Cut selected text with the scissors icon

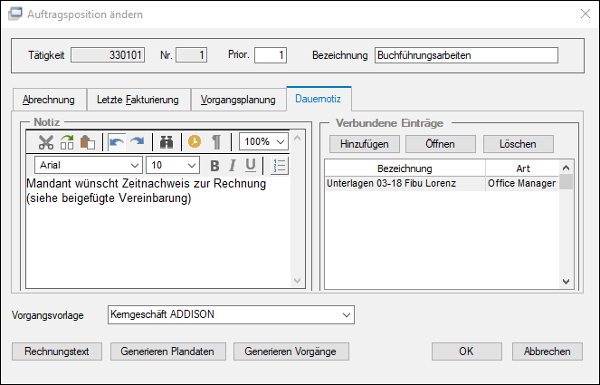[x=46, y=142]
